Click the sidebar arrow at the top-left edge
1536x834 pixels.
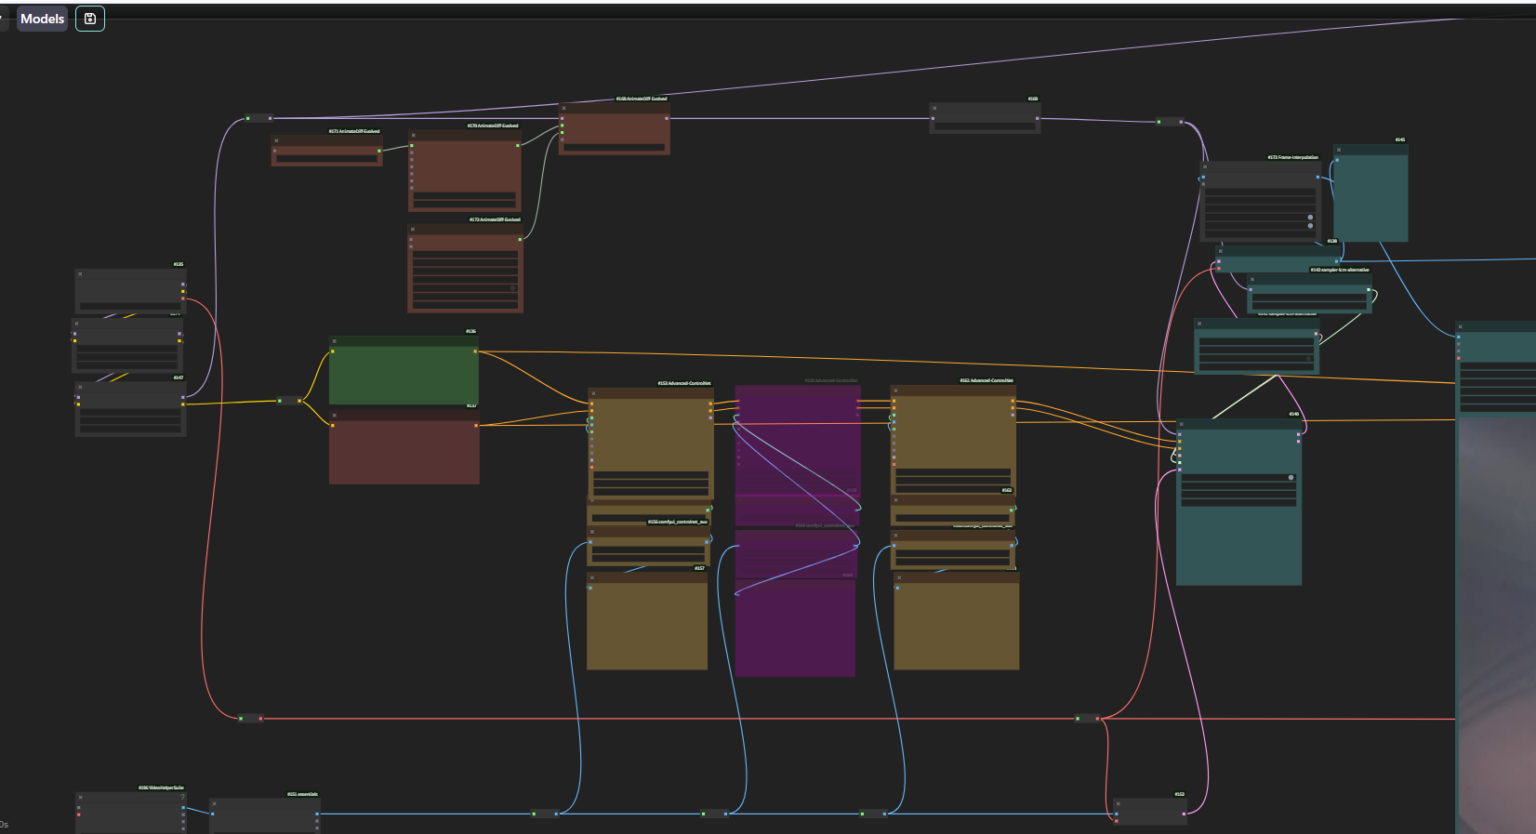coord(4,18)
